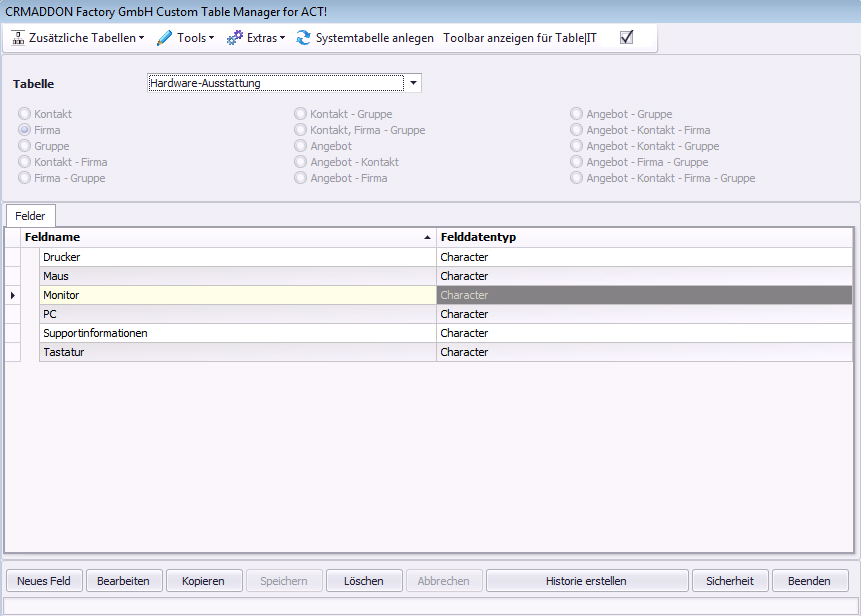Viewport: 861px width, 616px height.
Task: Select the Kontakt - Firma radio button
Action: [x=24, y=161]
